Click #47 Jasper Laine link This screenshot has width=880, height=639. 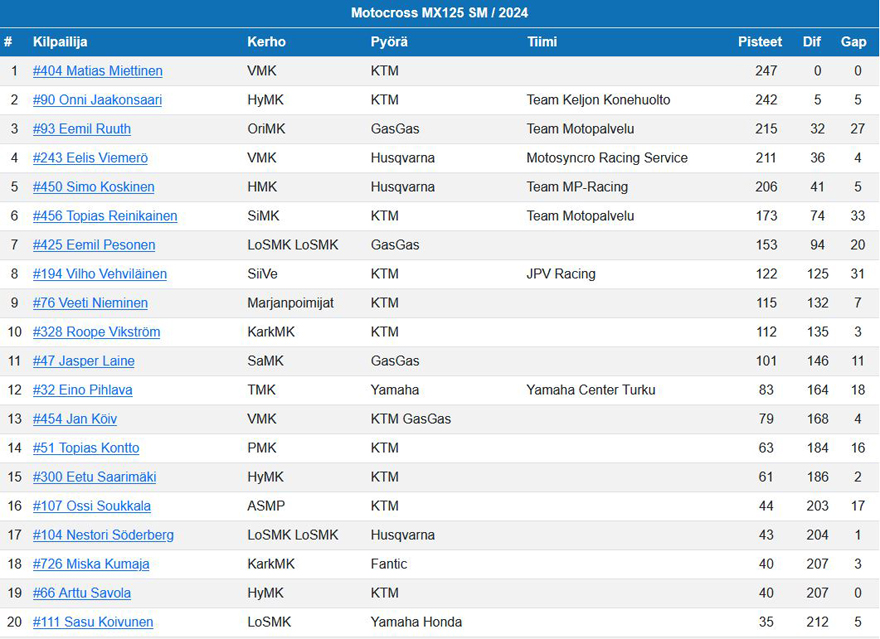click(x=84, y=361)
